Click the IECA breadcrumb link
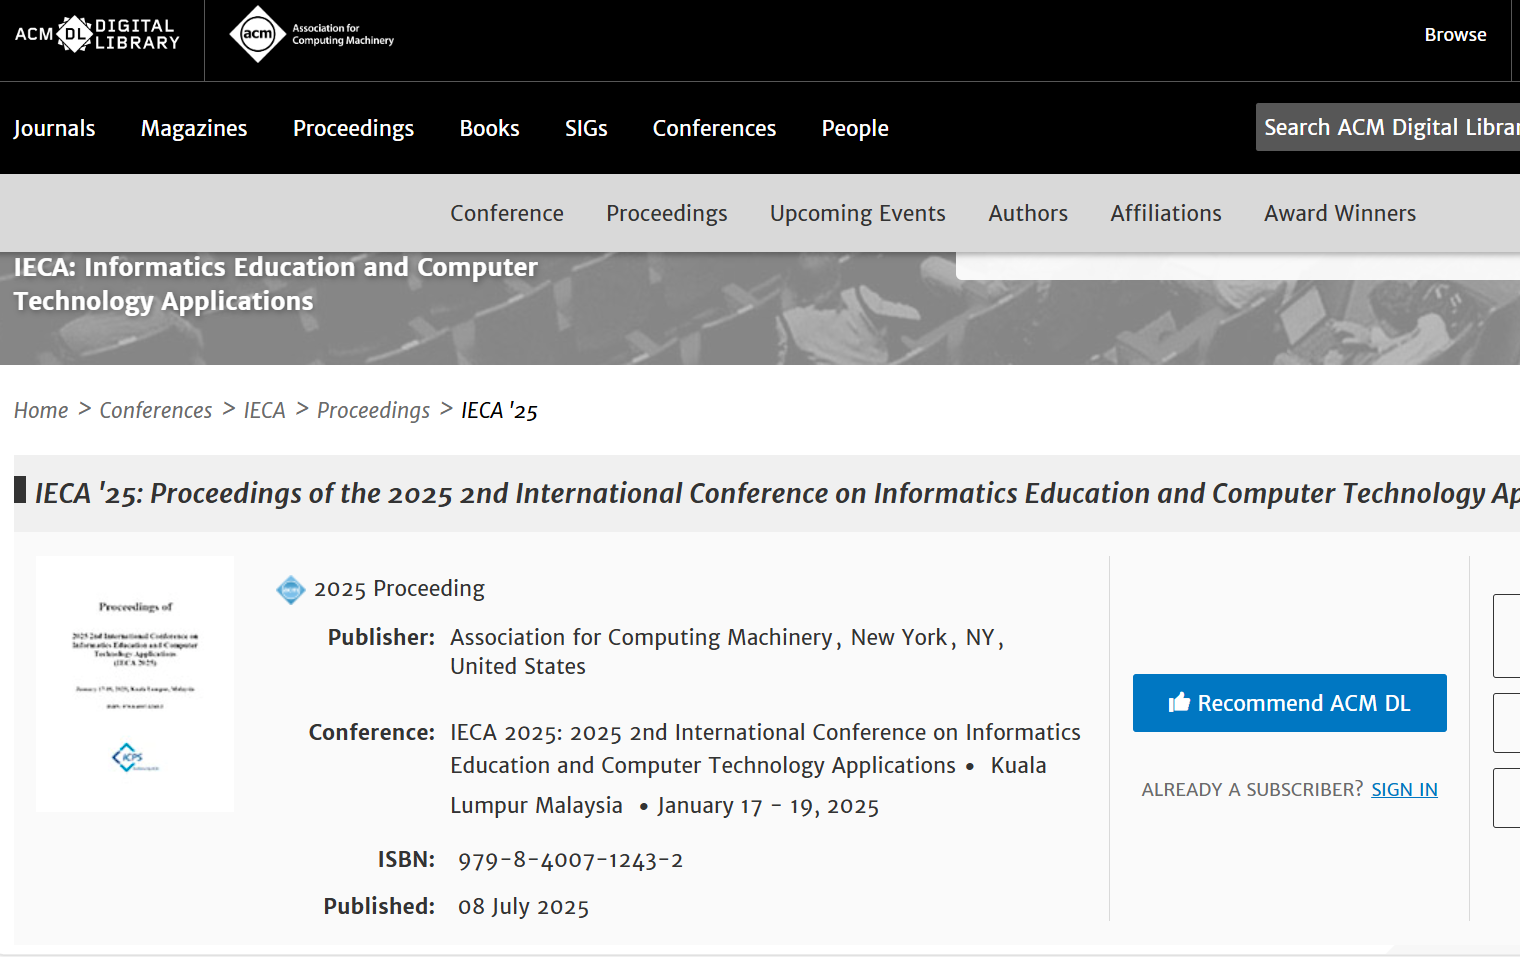This screenshot has width=1520, height=957. click(264, 410)
